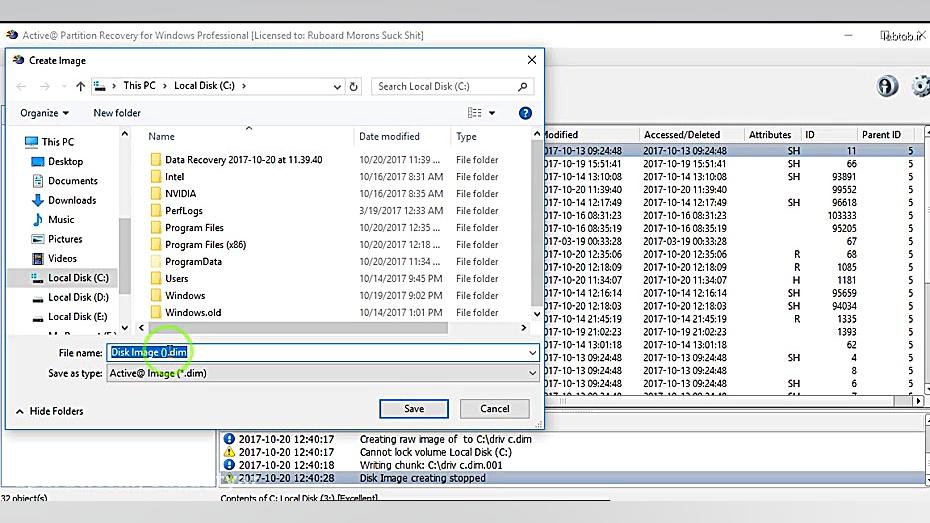Collapse the folder pane with Hide Folders
The image size is (930, 523).
point(50,411)
